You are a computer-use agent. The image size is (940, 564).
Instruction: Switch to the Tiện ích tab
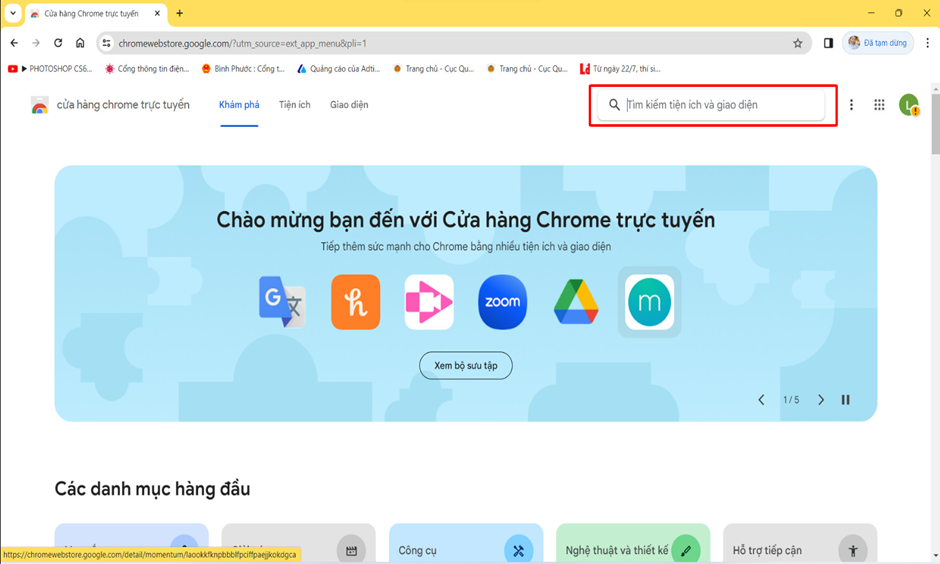[294, 105]
